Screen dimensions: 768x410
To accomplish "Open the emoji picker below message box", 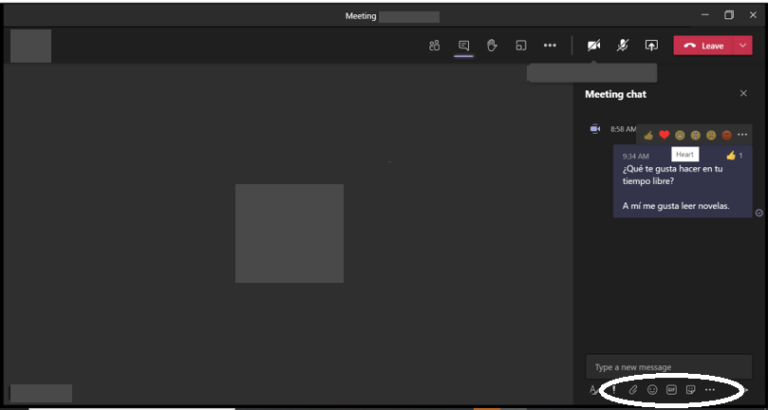I will pyautogui.click(x=652, y=389).
